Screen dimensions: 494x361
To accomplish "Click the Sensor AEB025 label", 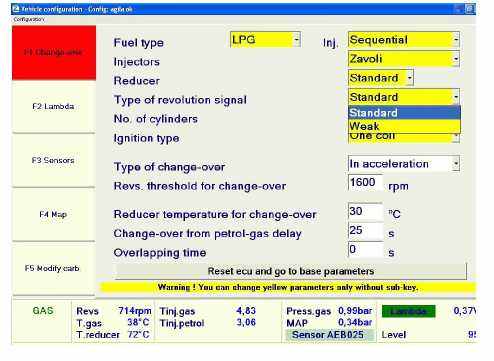I will [328, 335].
